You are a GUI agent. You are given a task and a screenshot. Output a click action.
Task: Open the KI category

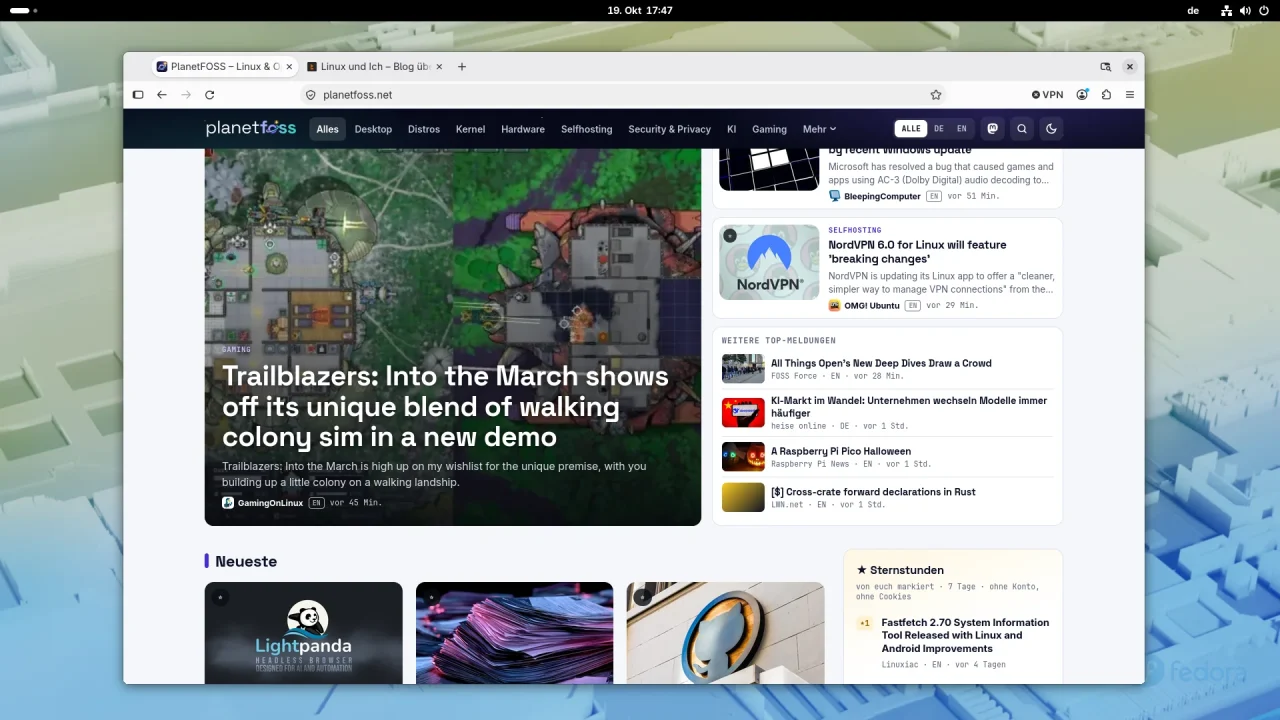pyautogui.click(x=732, y=129)
